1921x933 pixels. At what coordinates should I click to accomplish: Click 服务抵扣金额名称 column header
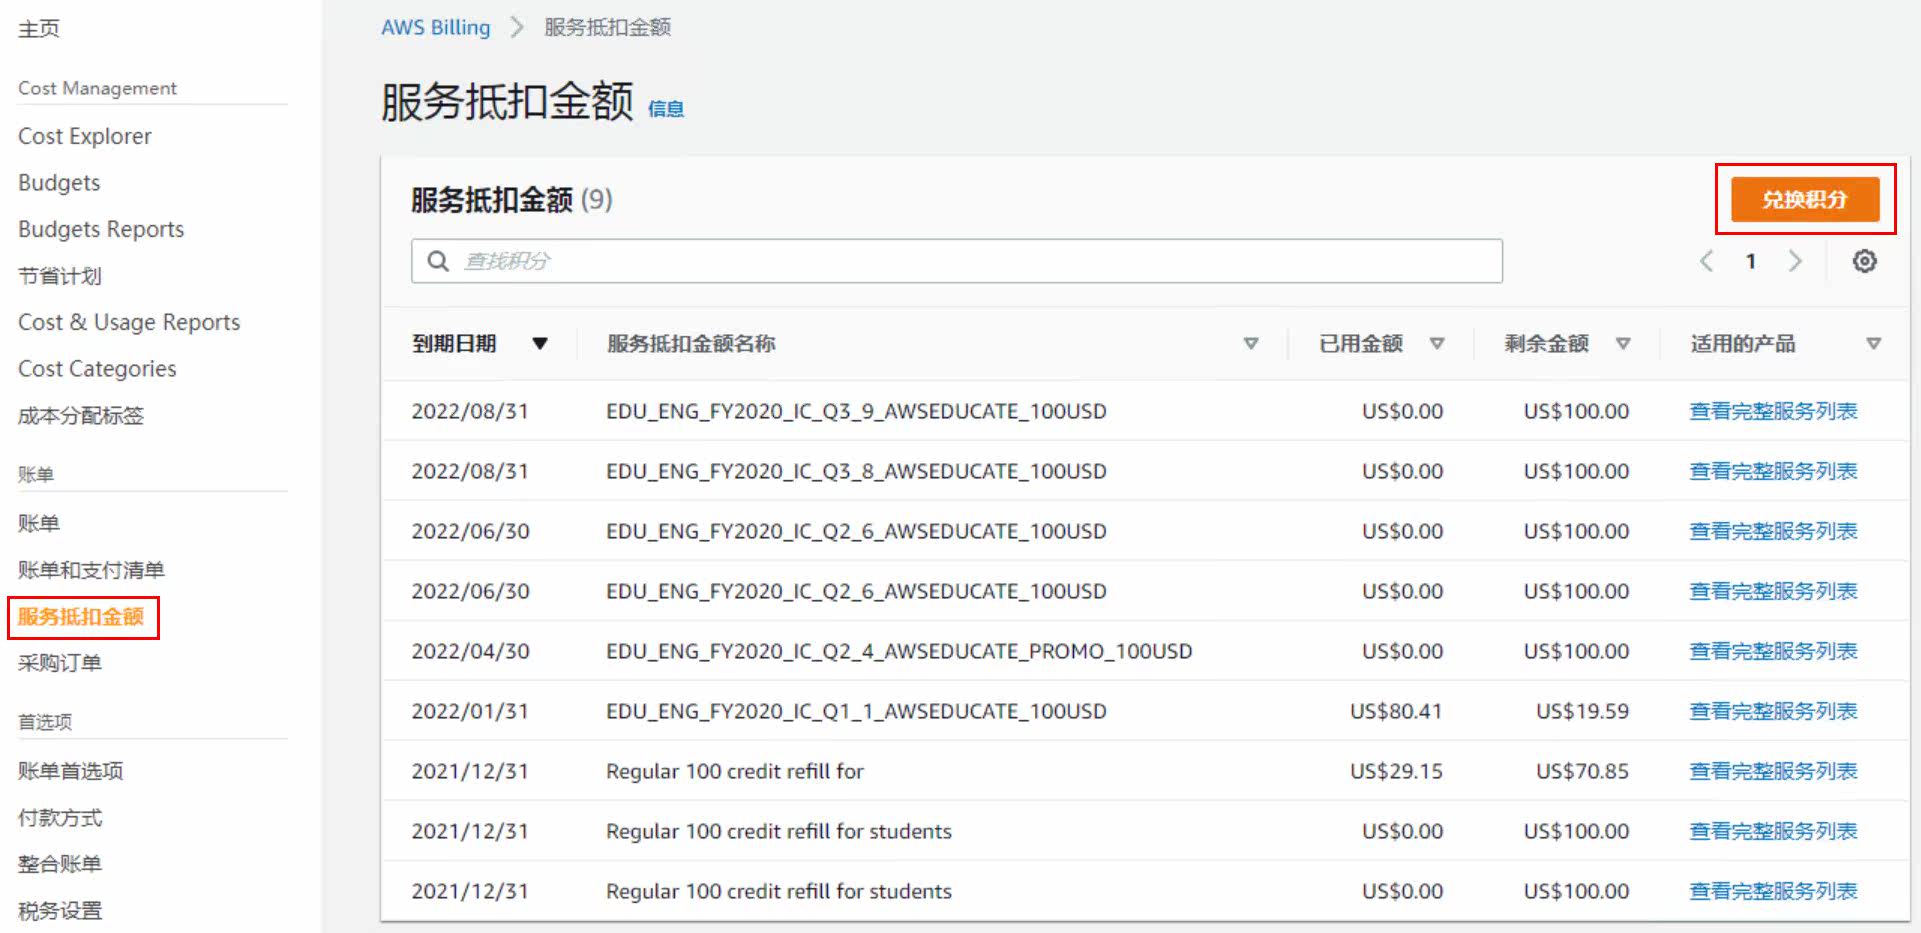click(x=691, y=344)
